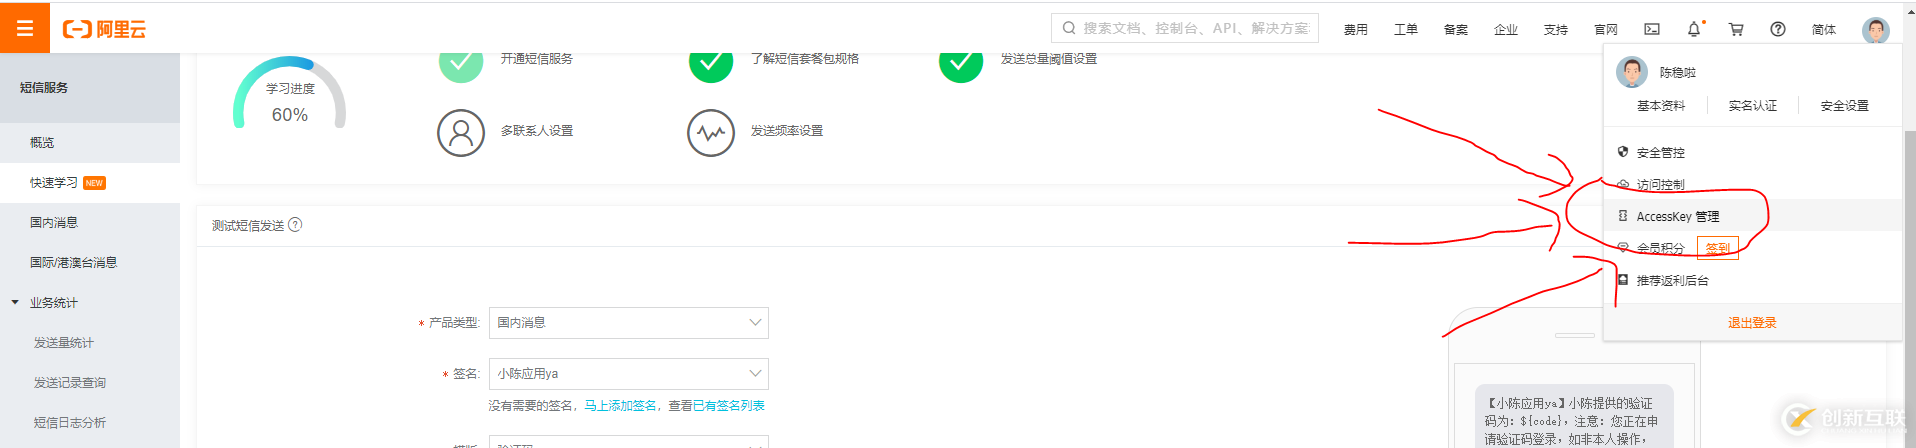Select 国际/港澳台消息 in sidebar
The image size is (1916, 448).
click(x=90, y=262)
